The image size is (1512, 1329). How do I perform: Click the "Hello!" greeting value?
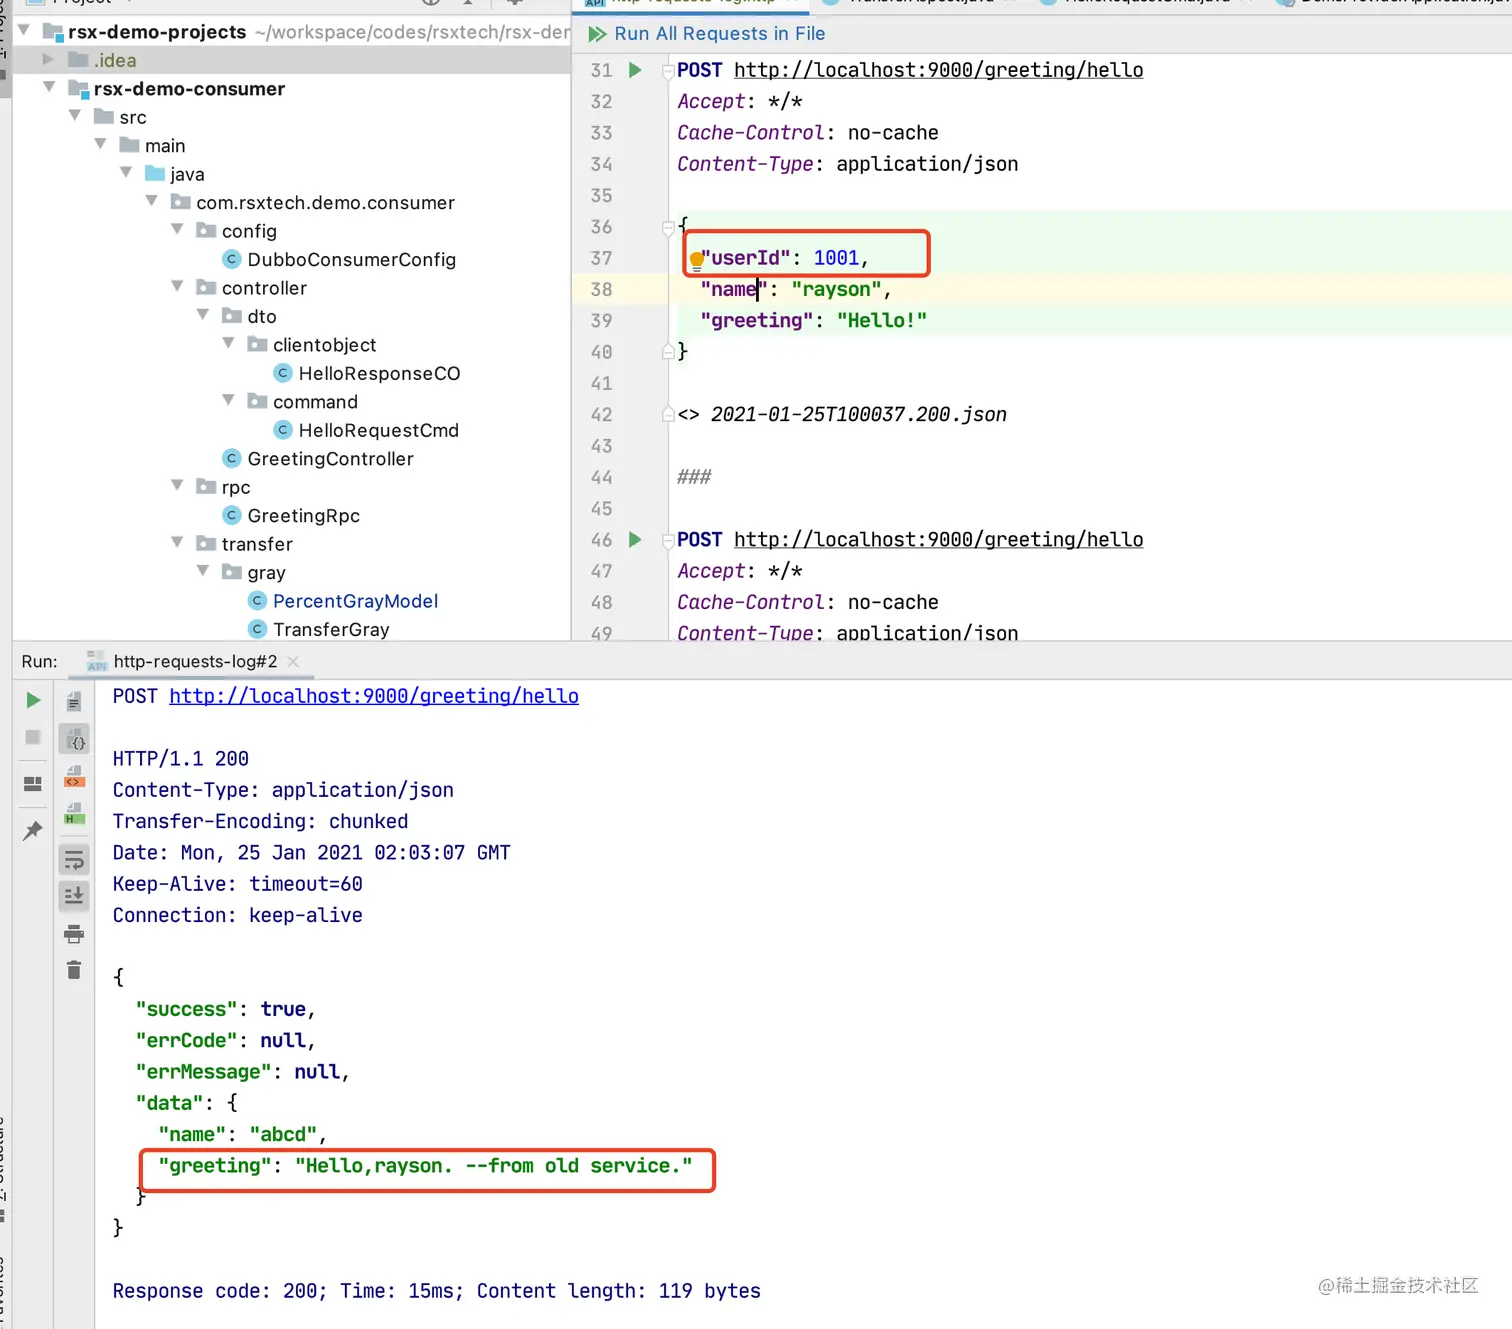click(882, 321)
